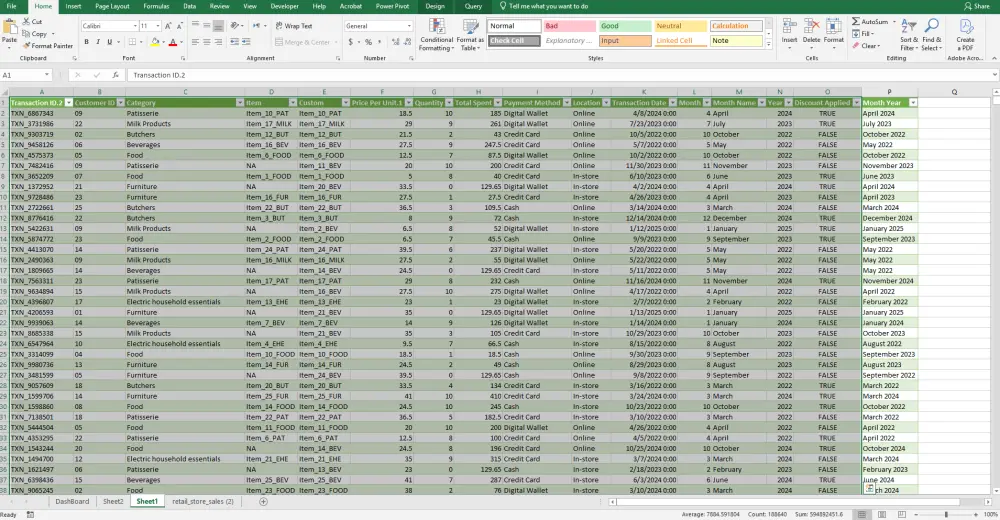Image resolution: width=1000 pixels, height=520 pixels.
Task: Open the Fill dropdown
Action: 864,34
